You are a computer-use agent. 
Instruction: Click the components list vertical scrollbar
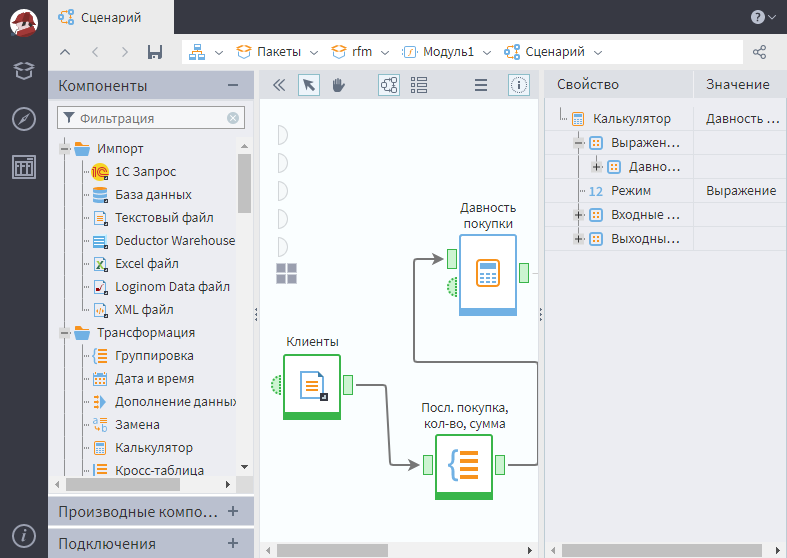244,184
